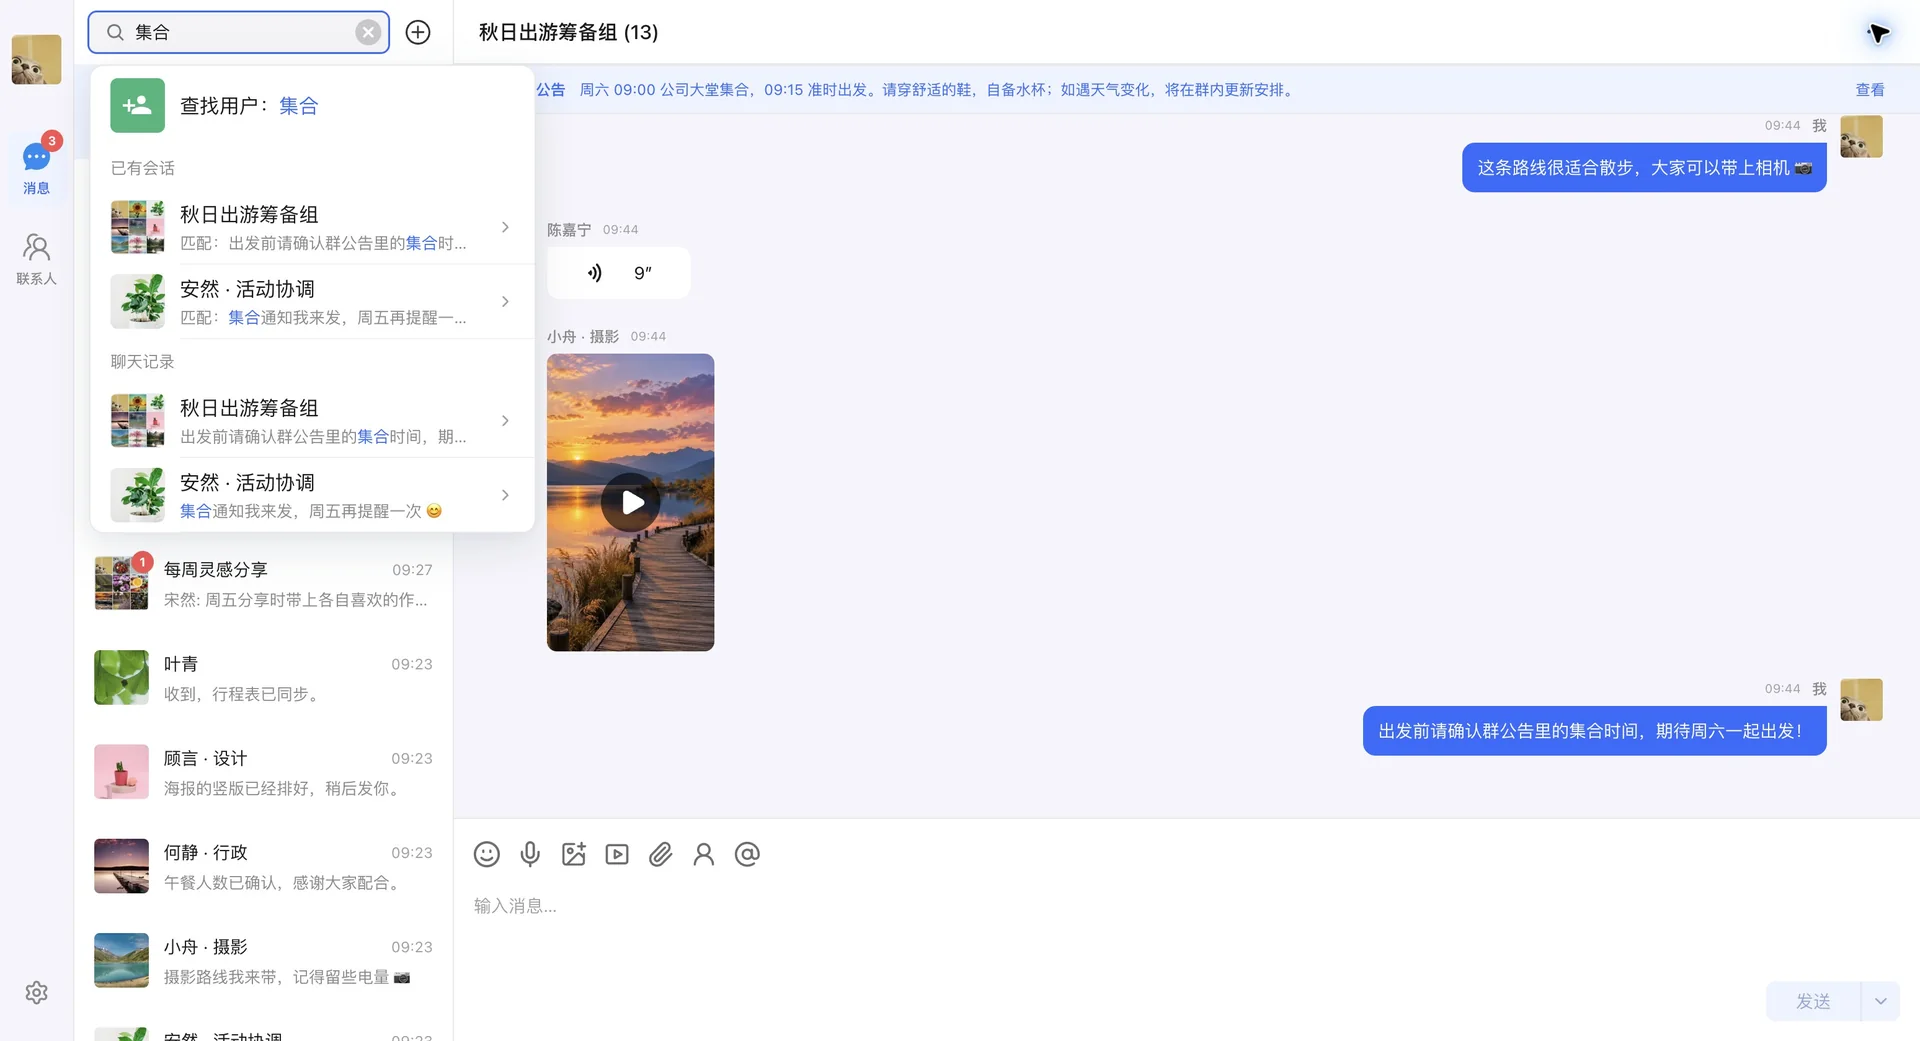Open the chat with 叶青

pyautogui.click(x=264, y=678)
